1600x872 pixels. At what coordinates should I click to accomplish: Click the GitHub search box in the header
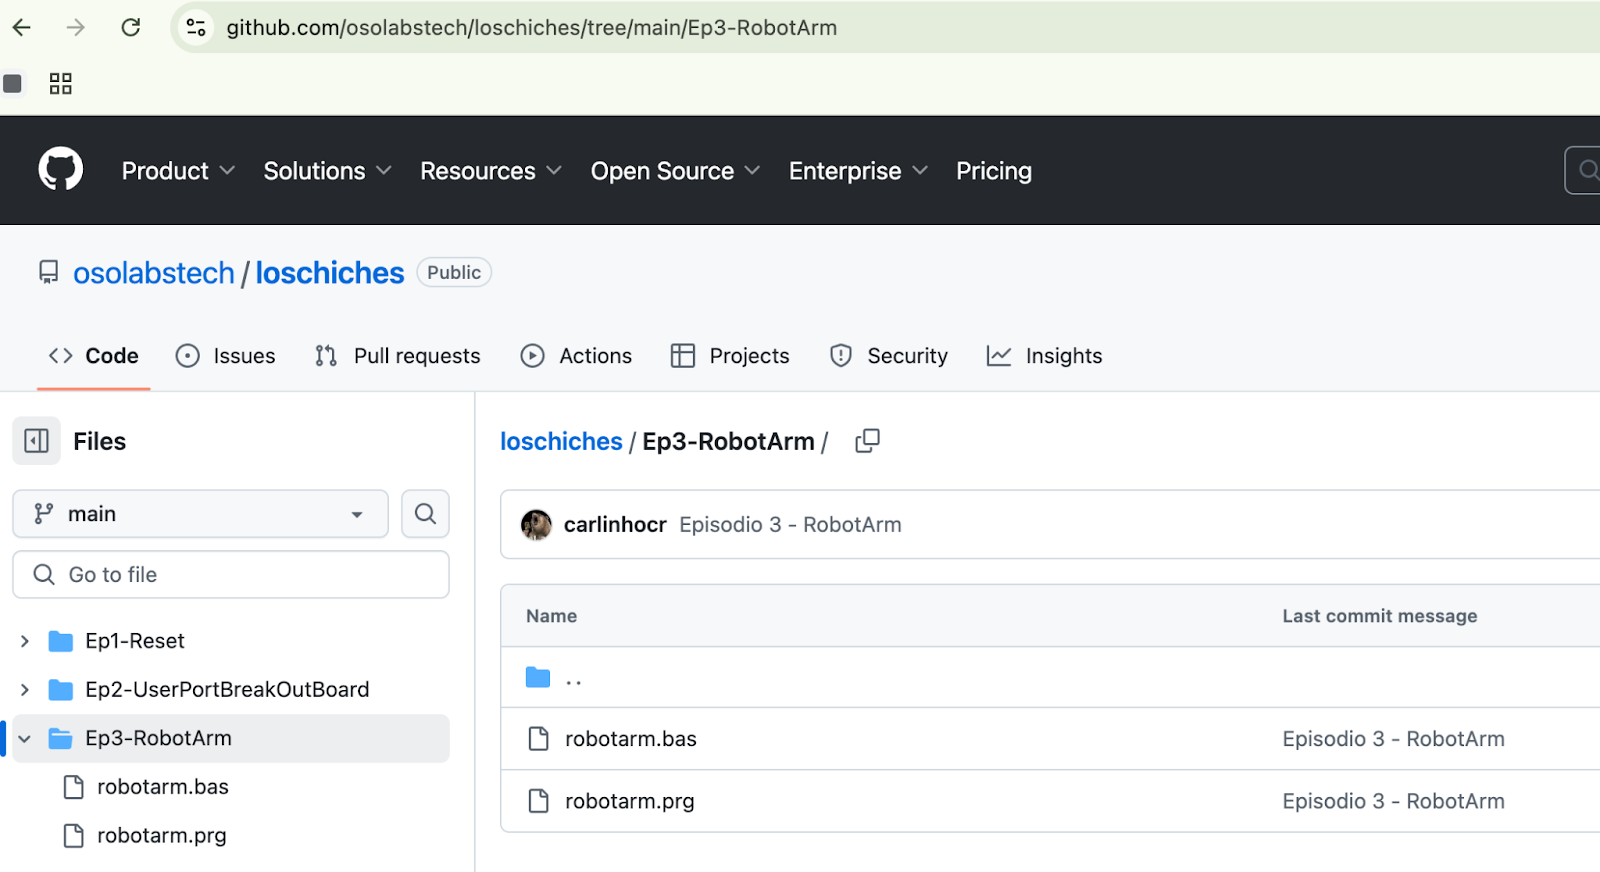point(1583,170)
